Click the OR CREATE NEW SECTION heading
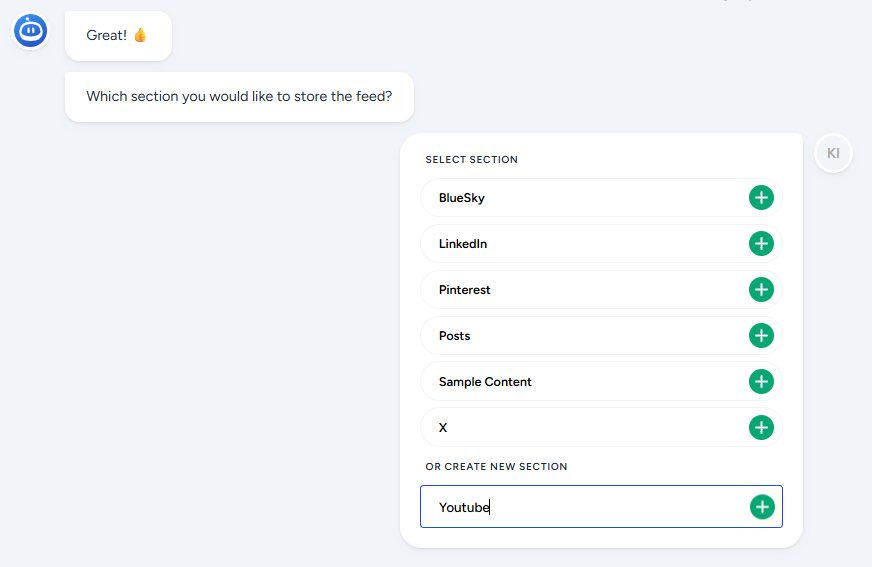 click(496, 467)
